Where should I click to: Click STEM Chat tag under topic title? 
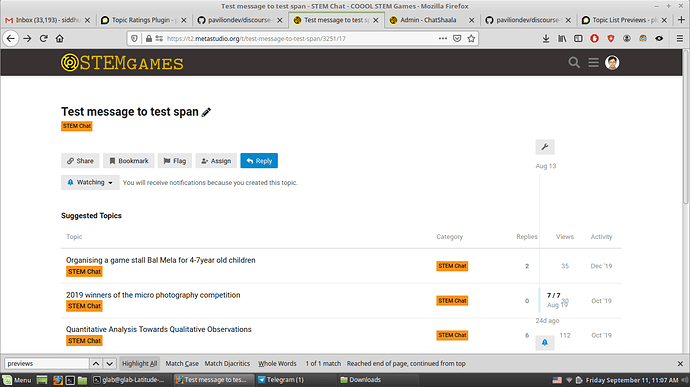click(77, 126)
